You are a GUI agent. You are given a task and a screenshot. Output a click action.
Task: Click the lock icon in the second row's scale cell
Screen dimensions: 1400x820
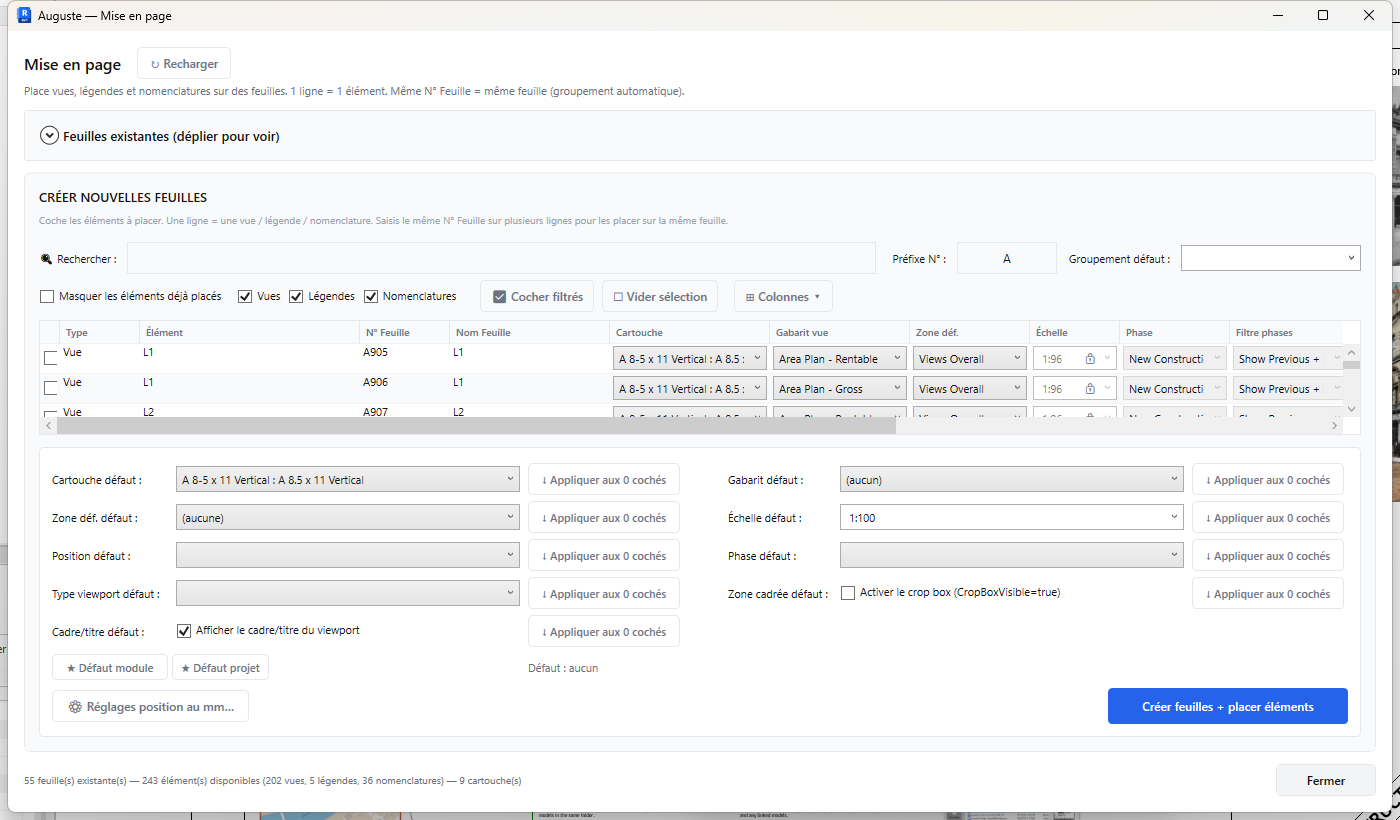click(x=1090, y=389)
